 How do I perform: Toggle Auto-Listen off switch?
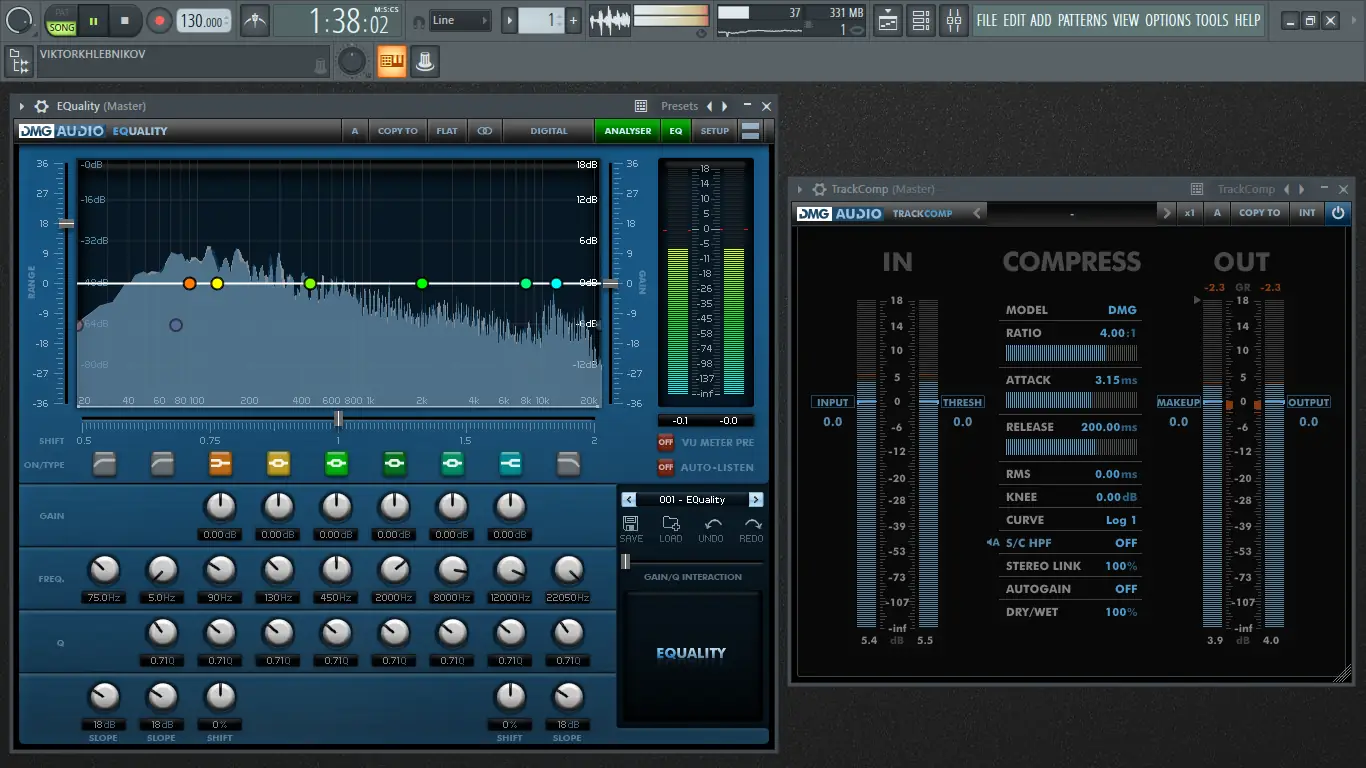coord(665,467)
